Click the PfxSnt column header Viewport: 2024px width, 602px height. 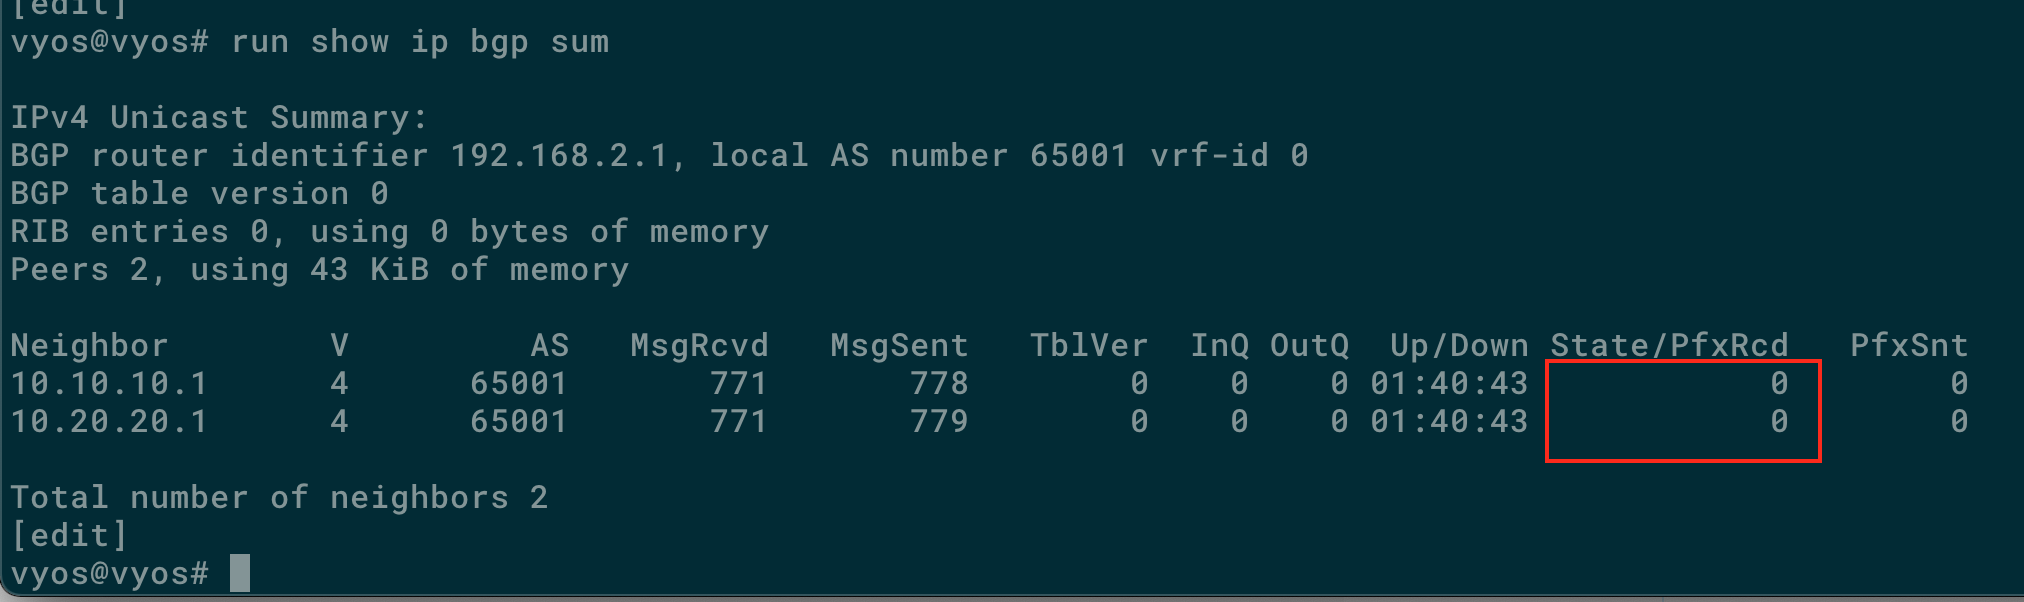coord(1909,346)
